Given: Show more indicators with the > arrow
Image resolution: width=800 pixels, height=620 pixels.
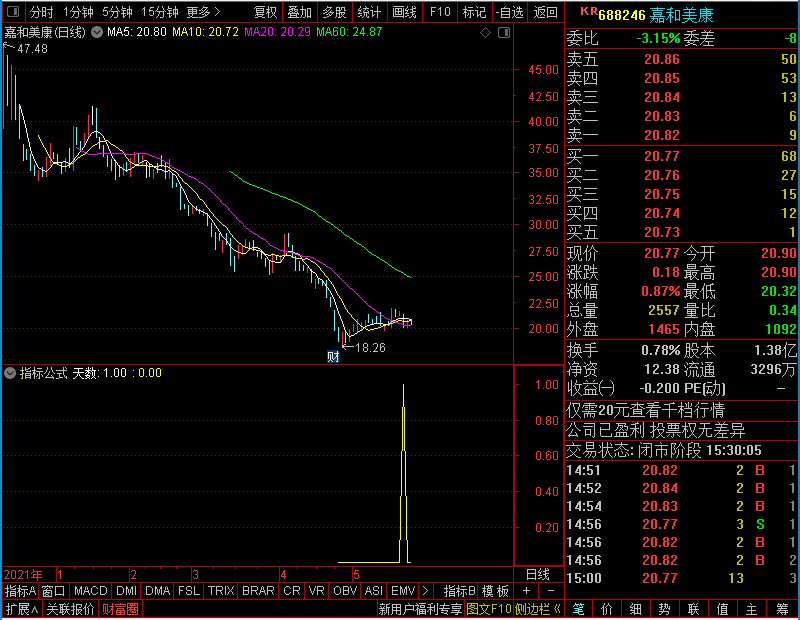Looking at the screenshot, I should (426, 591).
